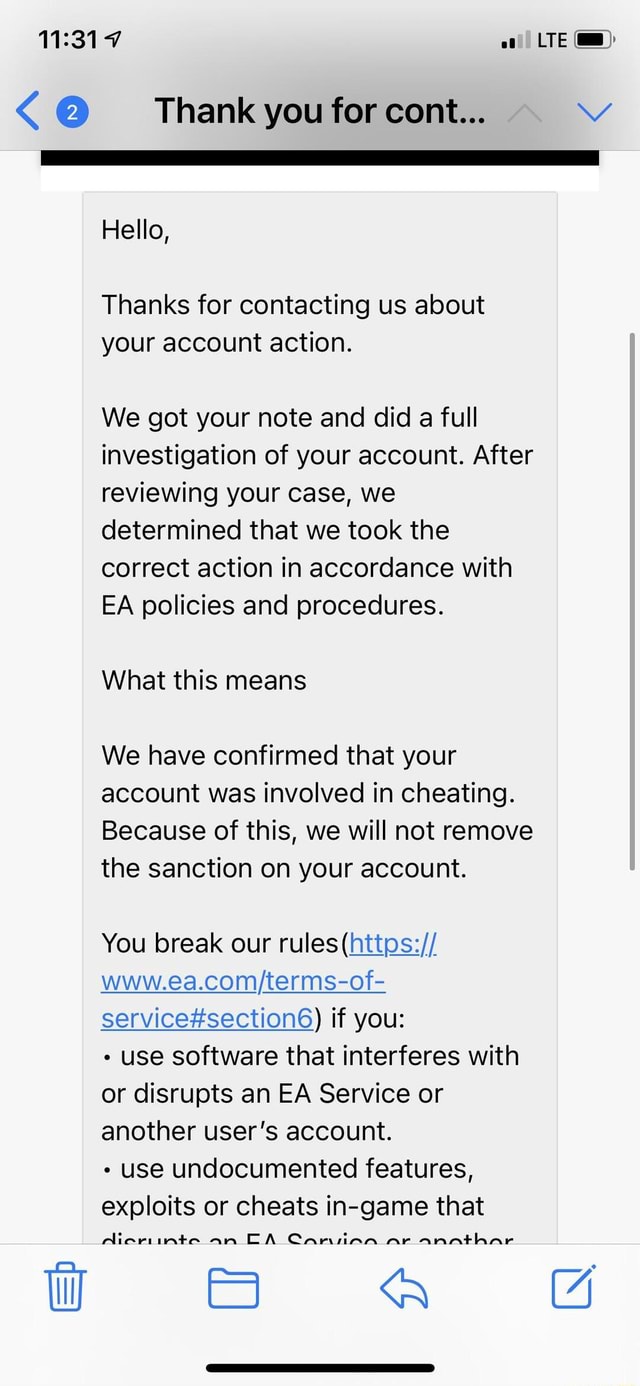
Task: Tap the 'Hello,' greeting in email body
Action: (x=135, y=230)
